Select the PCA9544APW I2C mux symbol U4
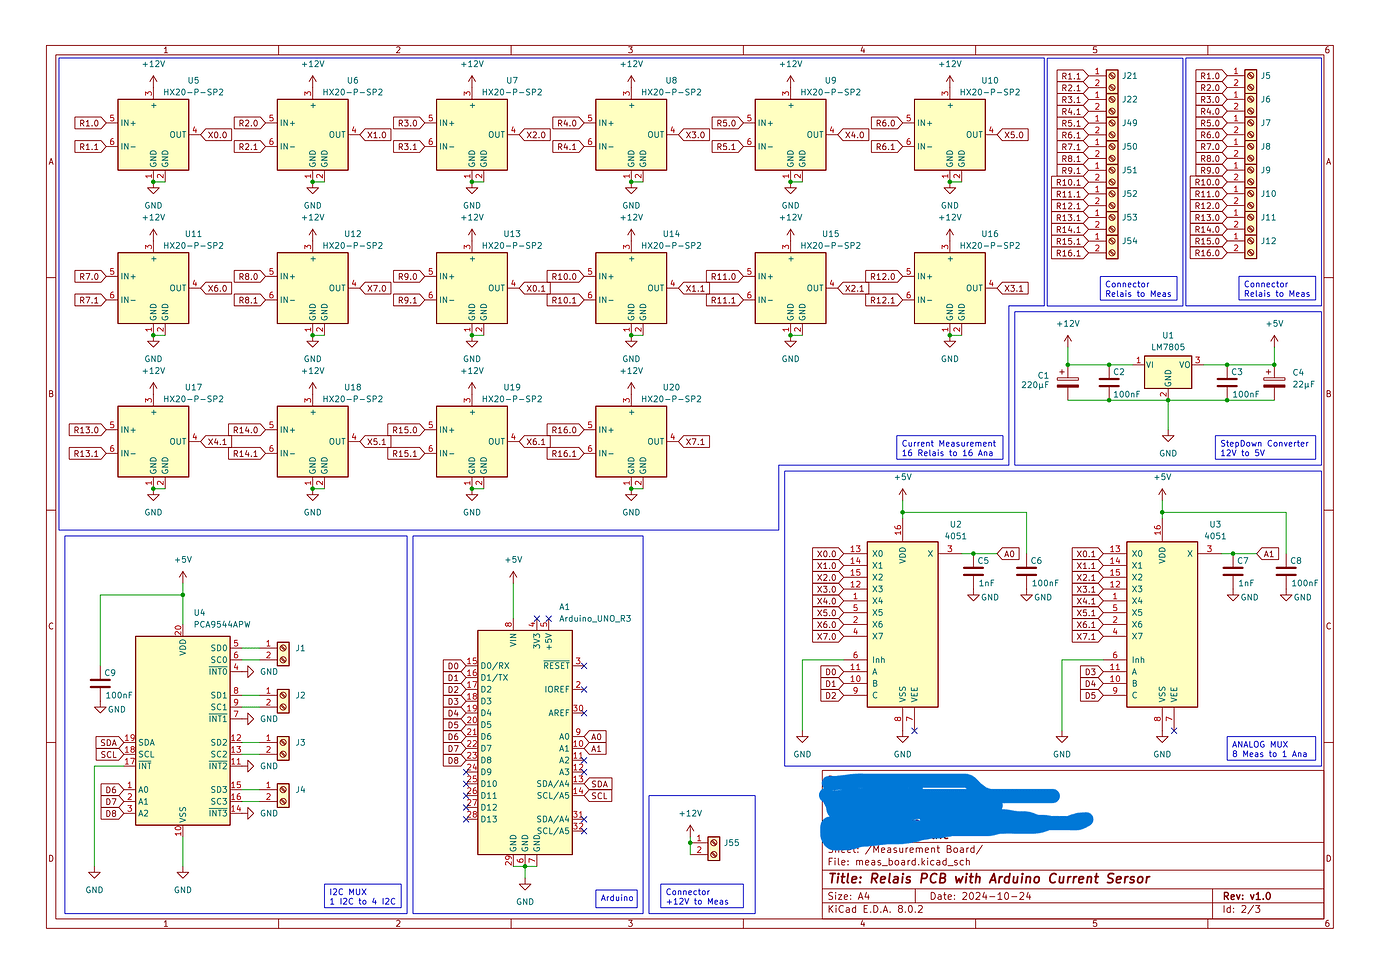This screenshot has height=974, width=1380. coord(182,730)
